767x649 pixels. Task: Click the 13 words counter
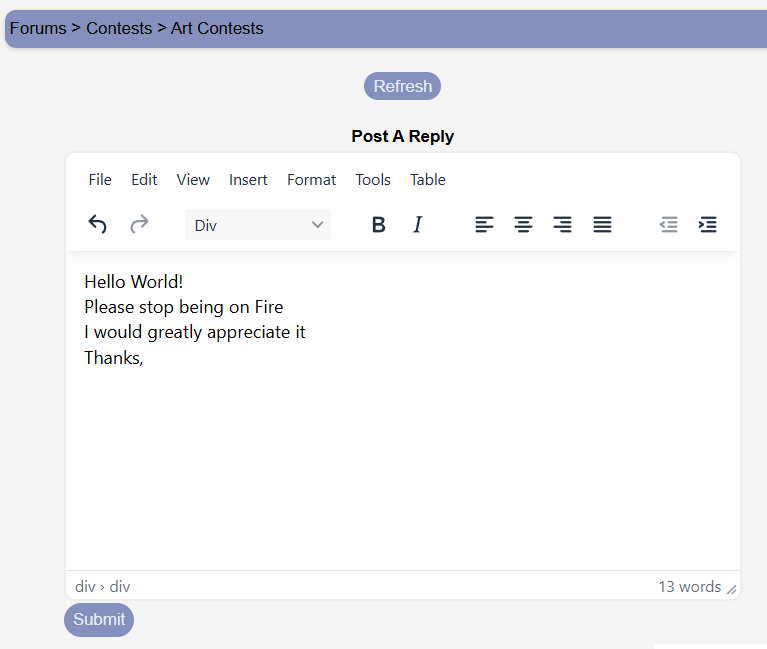689,586
